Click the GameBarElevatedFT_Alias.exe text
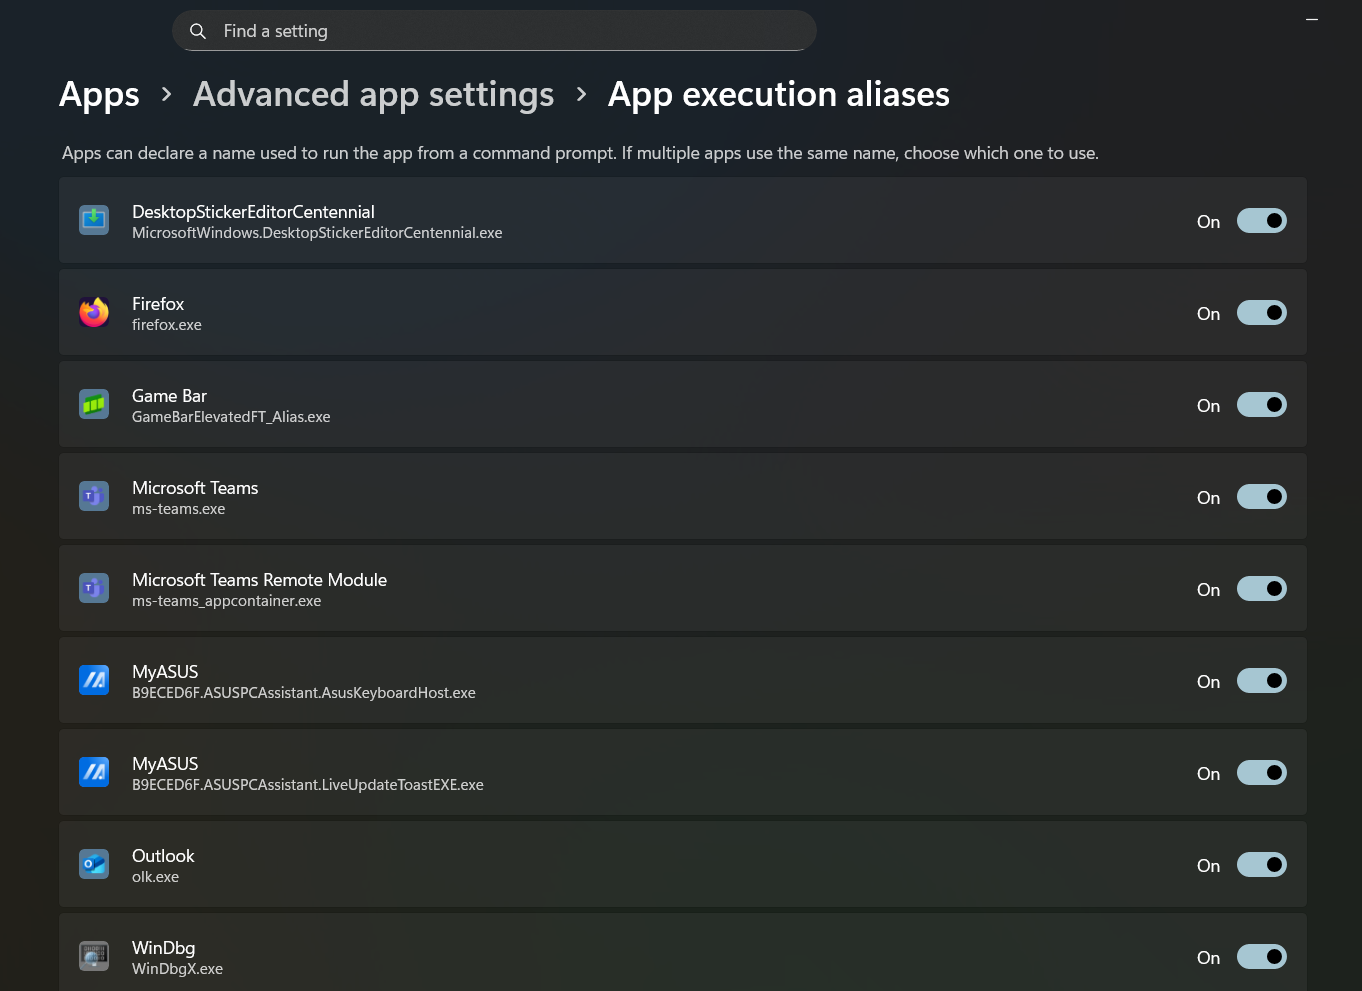 click(x=231, y=417)
